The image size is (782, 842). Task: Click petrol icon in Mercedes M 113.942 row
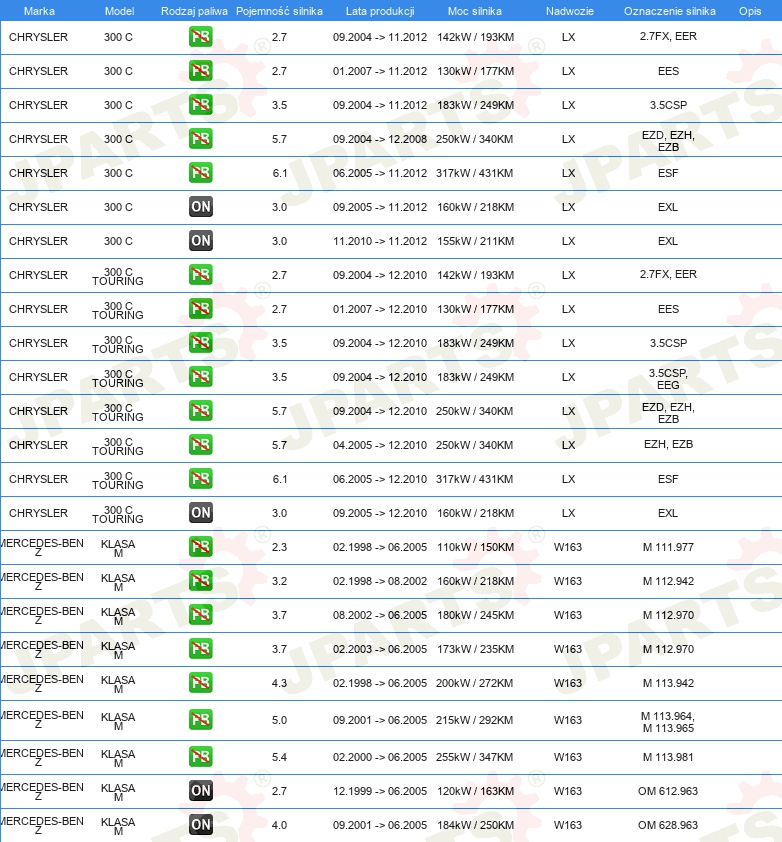(x=200, y=683)
